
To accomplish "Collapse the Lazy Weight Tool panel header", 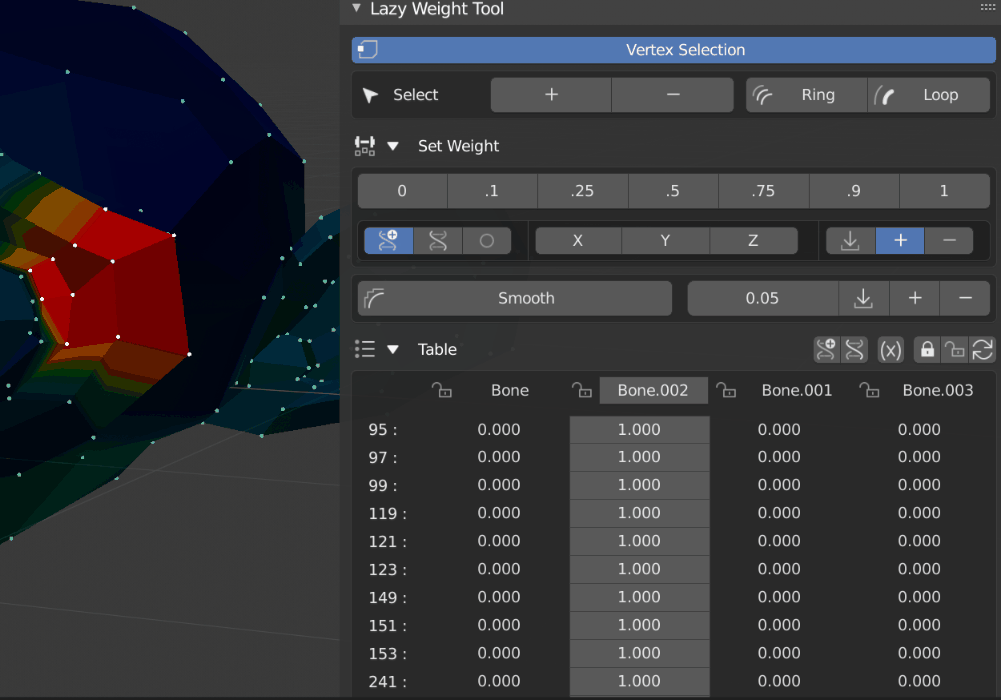I will [x=357, y=9].
